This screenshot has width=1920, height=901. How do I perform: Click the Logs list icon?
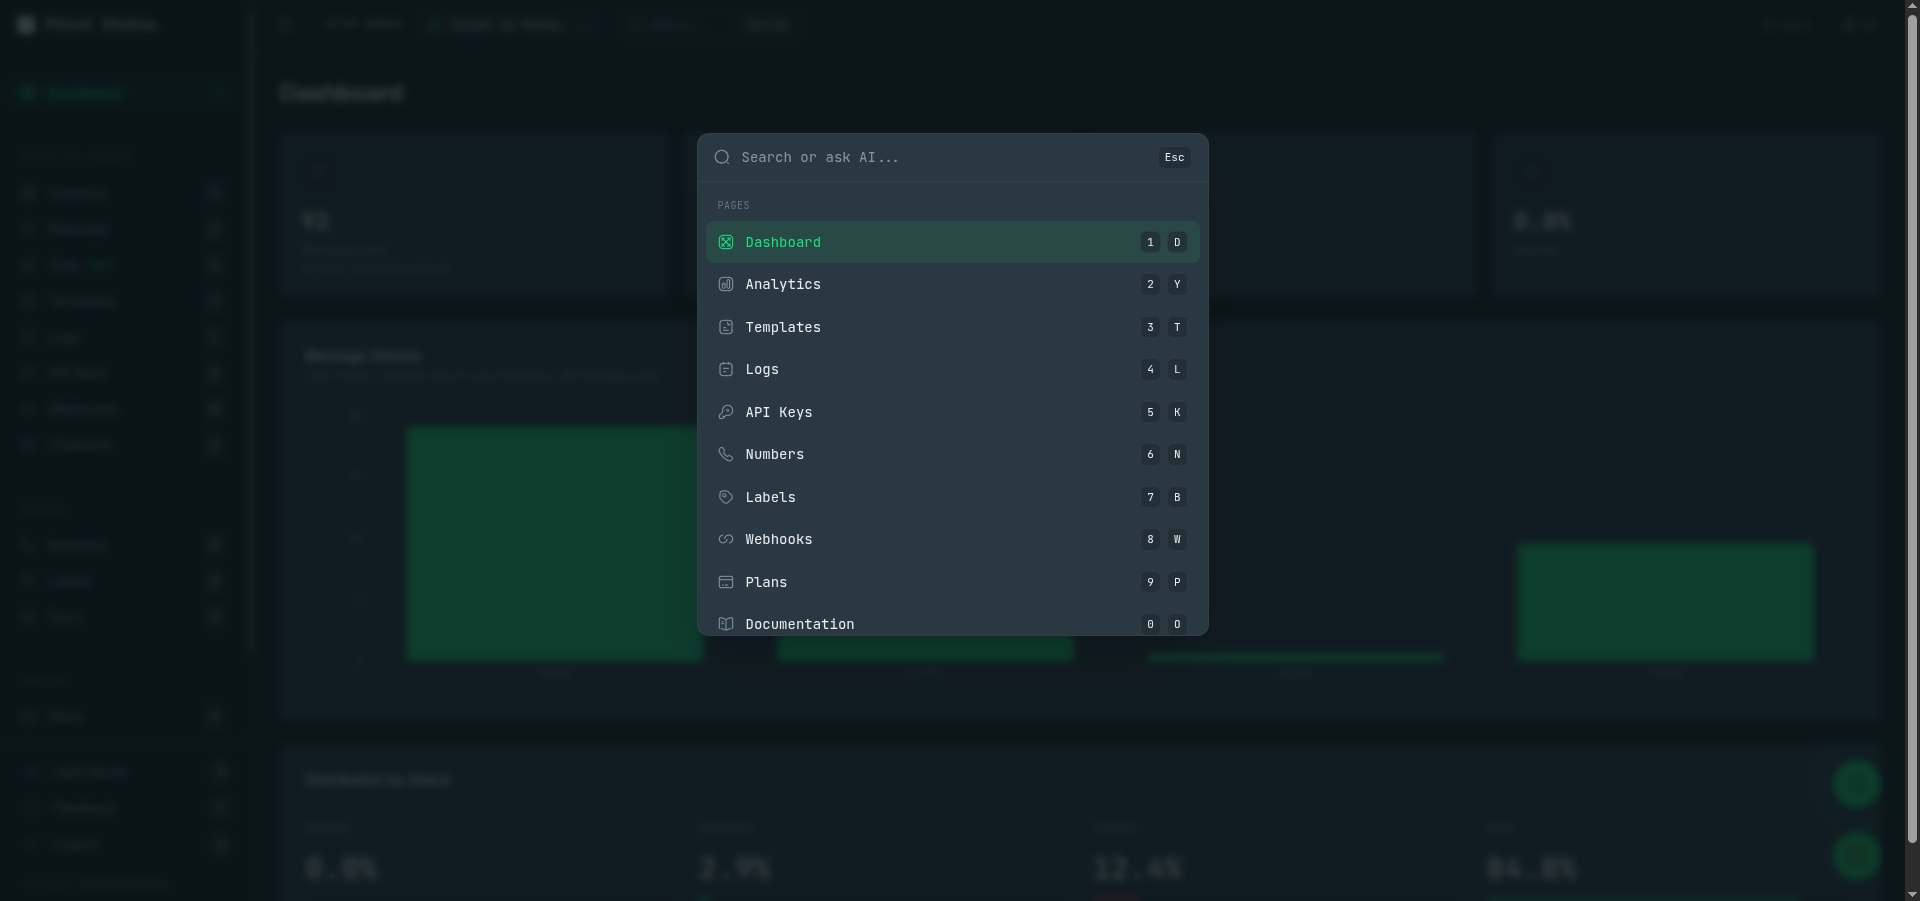coord(726,369)
